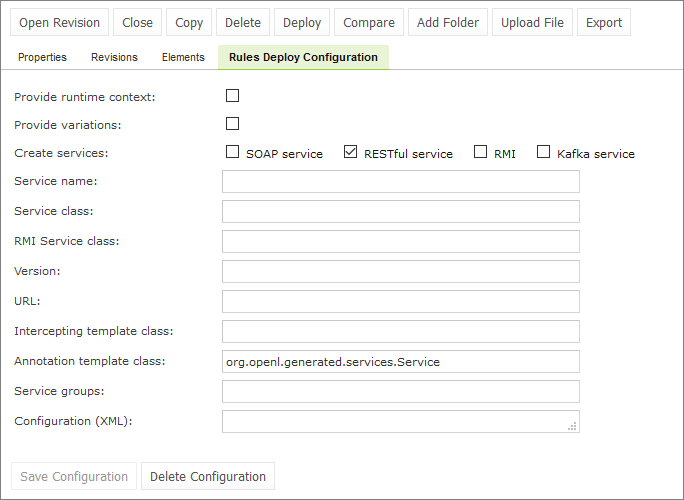Viewport: 684px width, 500px height.
Task: Focus the Annotation template class field
Action: point(400,362)
